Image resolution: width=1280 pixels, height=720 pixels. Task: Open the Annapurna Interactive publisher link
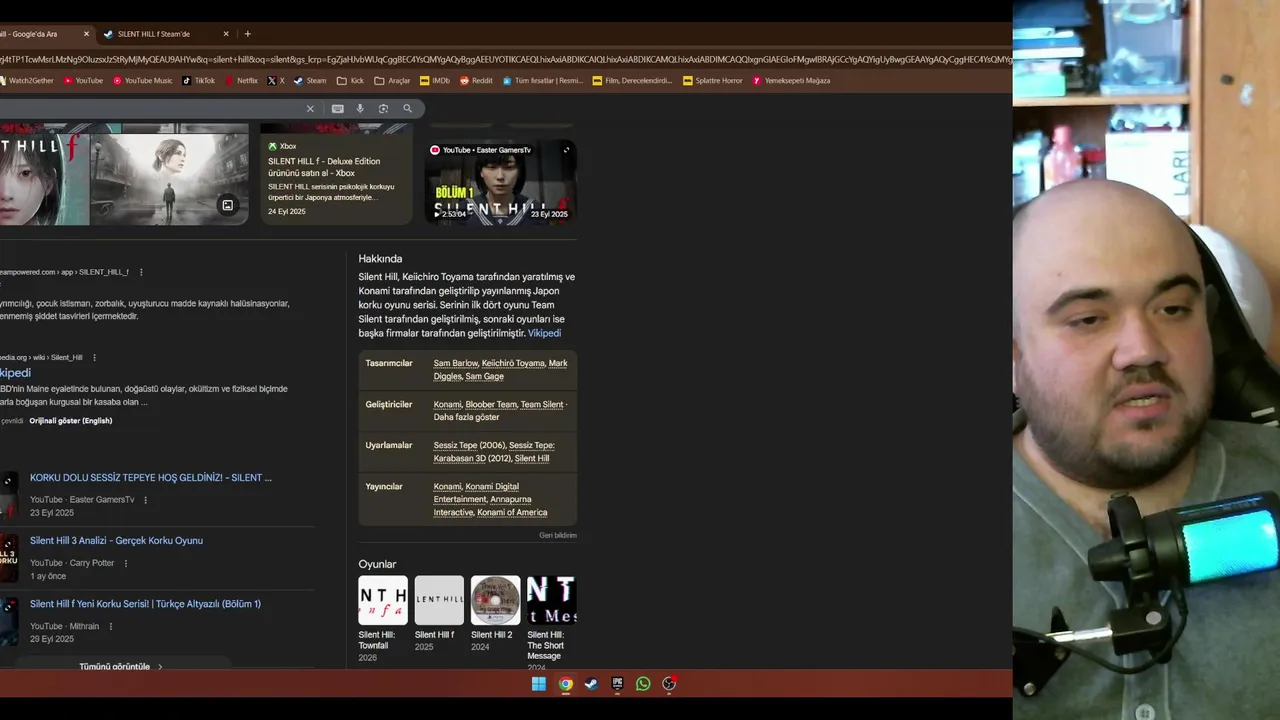click(482, 506)
